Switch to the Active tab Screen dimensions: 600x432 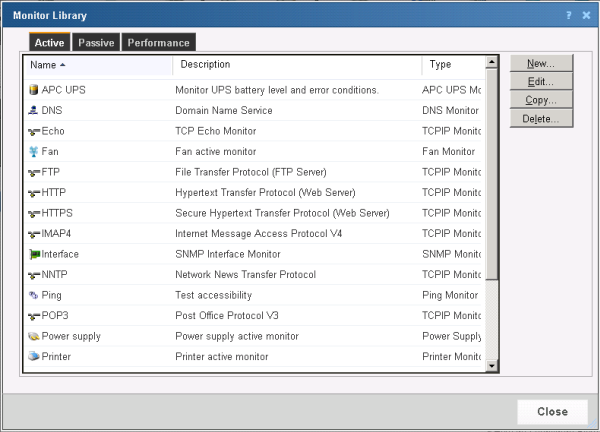tap(50, 42)
